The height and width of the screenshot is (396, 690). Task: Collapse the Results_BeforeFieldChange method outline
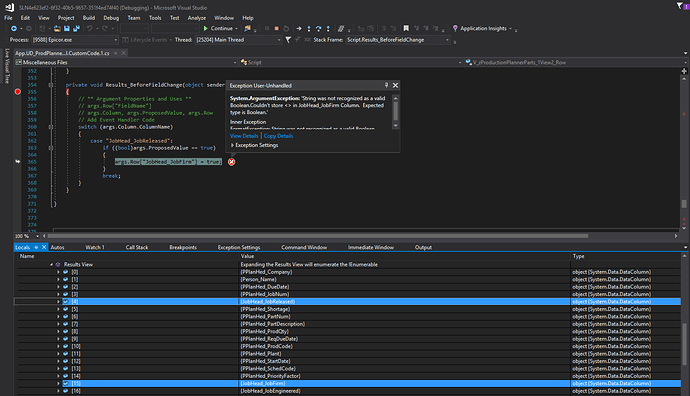[x=51, y=85]
